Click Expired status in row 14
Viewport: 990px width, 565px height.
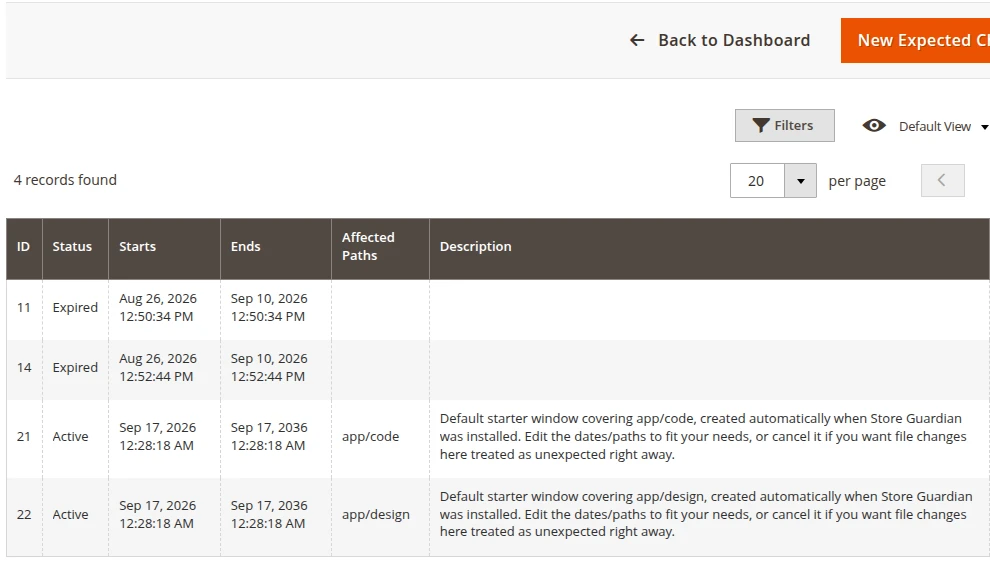(75, 367)
